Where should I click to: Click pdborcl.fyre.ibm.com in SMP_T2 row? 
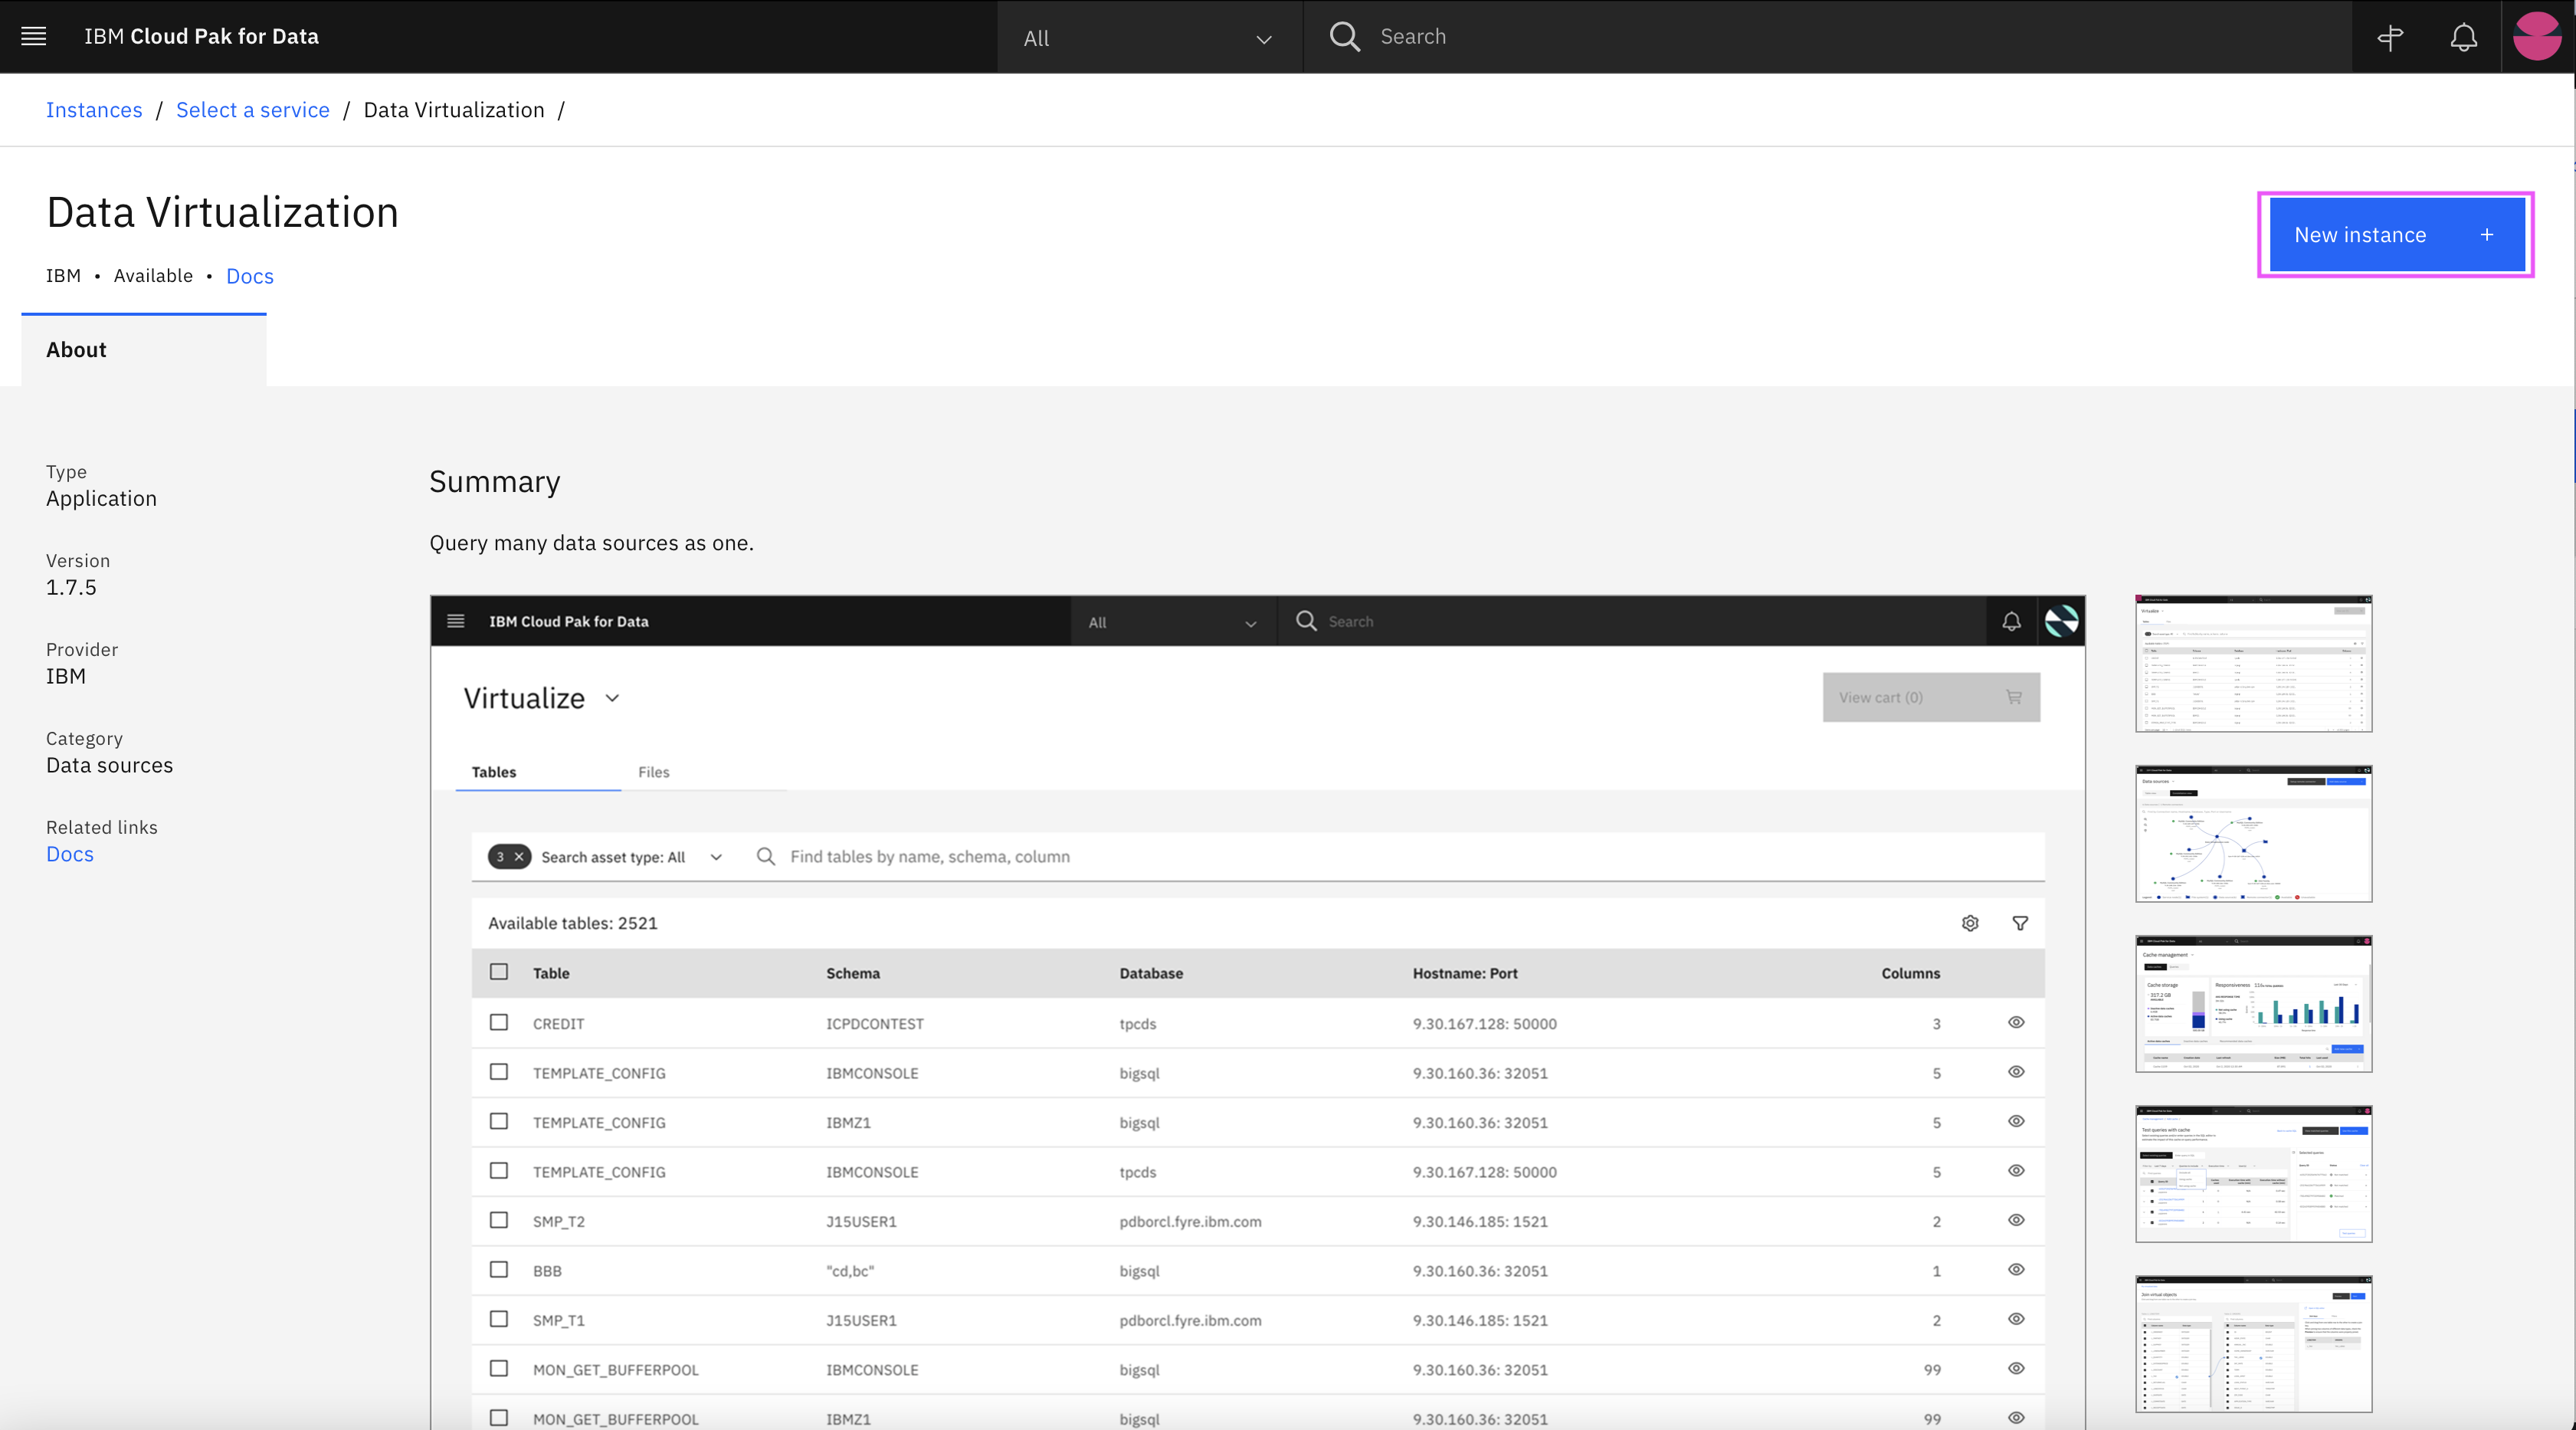pyautogui.click(x=1190, y=1221)
